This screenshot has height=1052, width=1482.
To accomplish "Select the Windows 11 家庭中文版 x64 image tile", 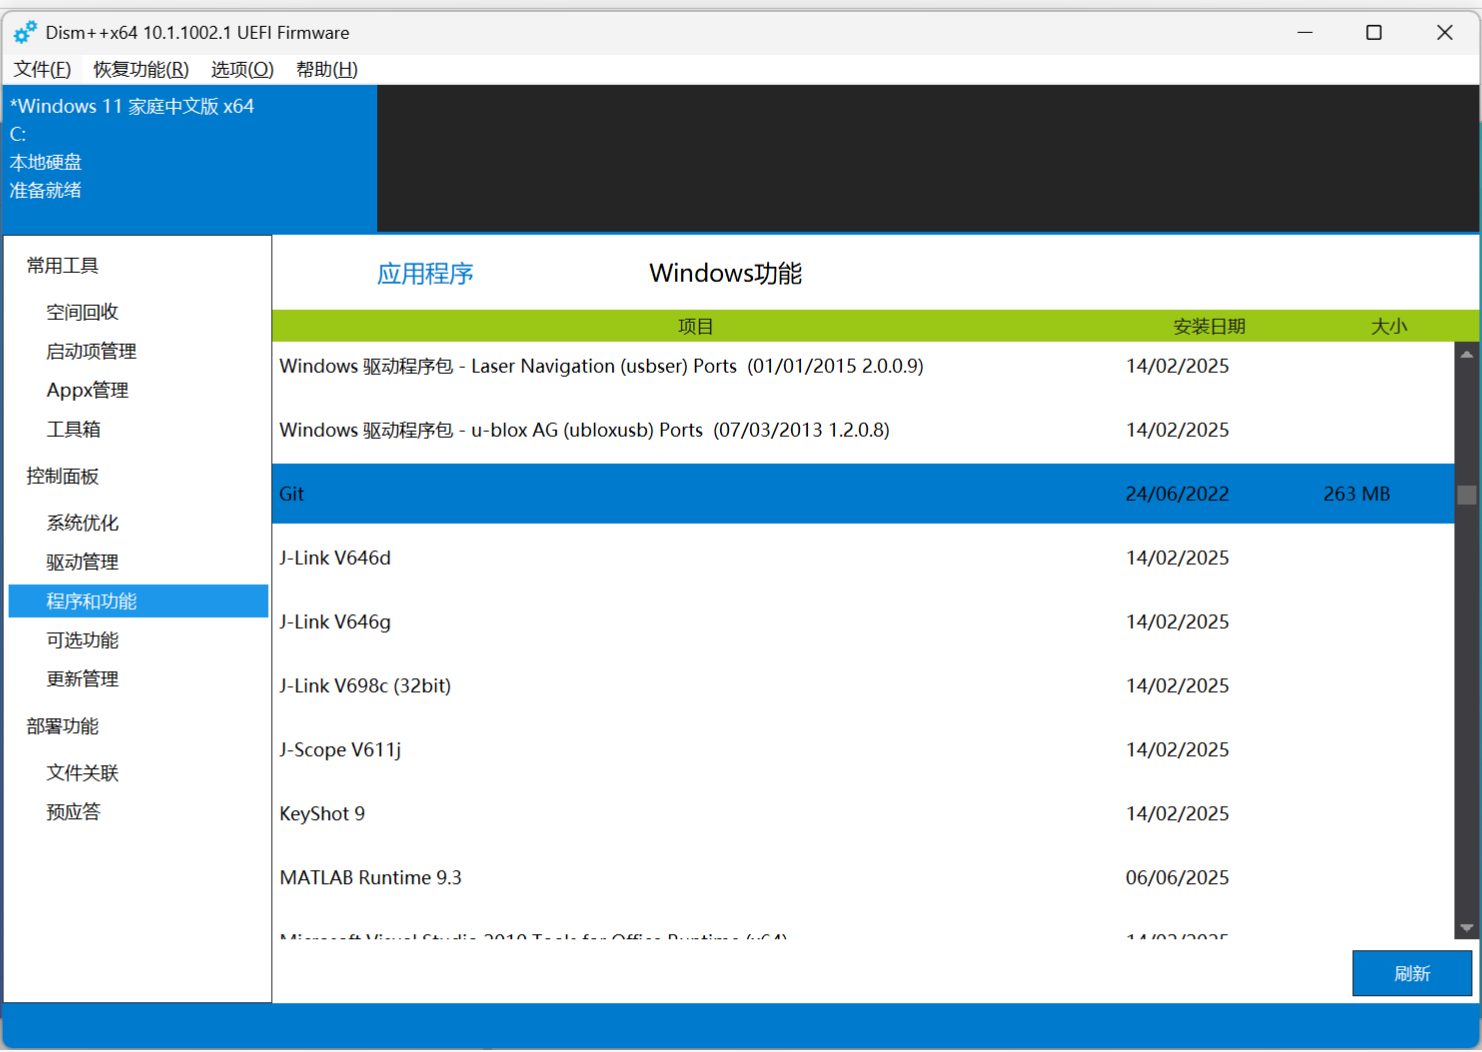I will [190, 158].
